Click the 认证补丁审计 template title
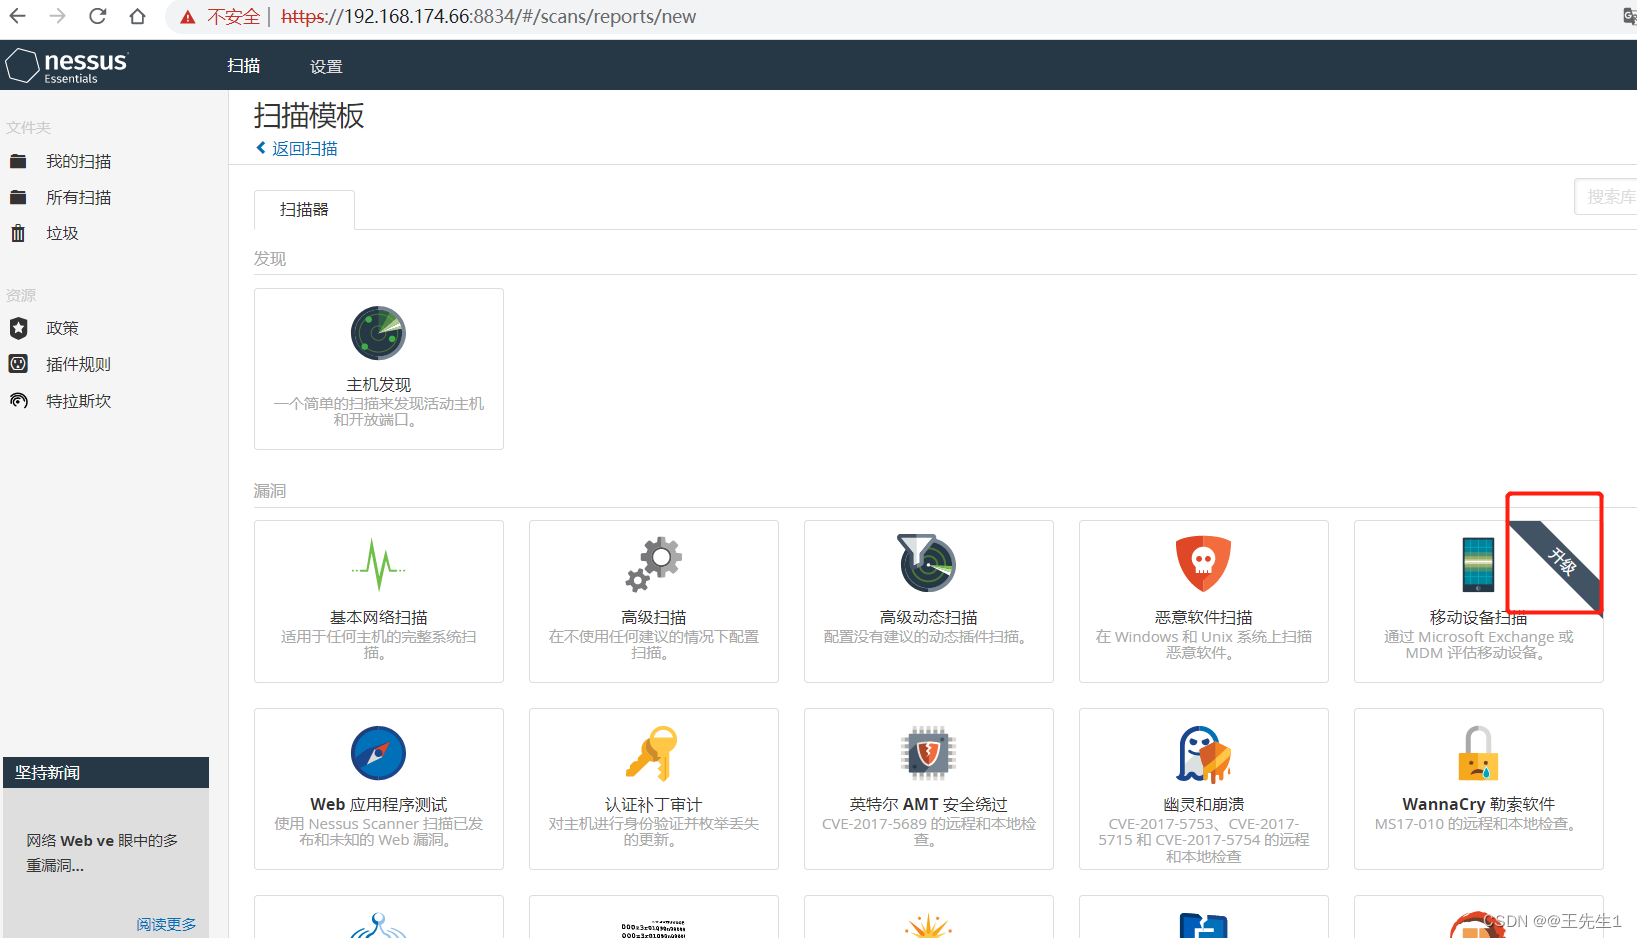This screenshot has height=938, width=1637. (x=653, y=805)
